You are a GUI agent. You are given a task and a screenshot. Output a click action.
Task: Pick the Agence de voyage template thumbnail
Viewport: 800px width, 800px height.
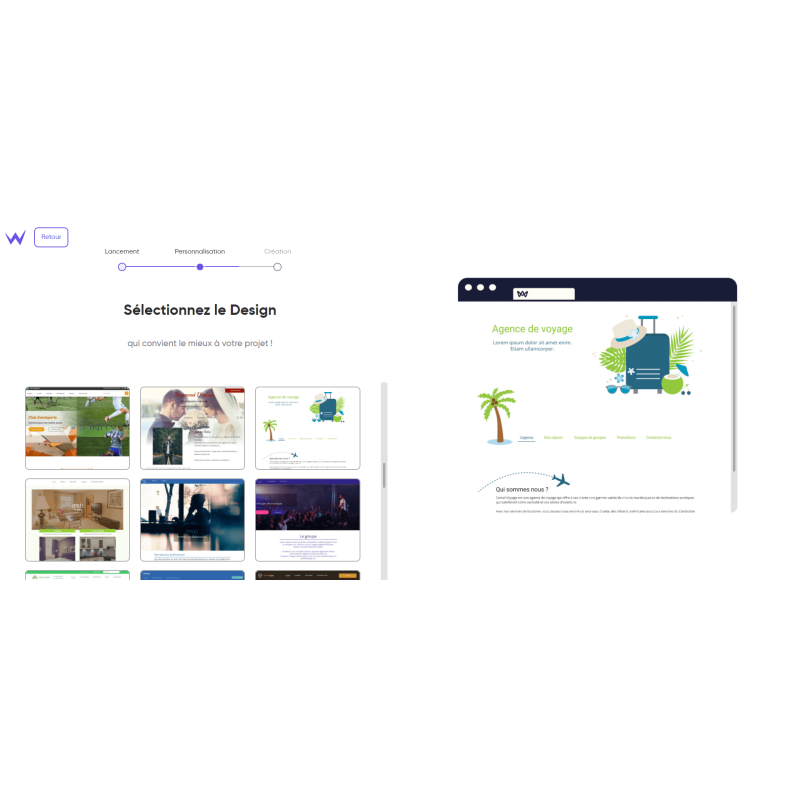[x=307, y=427]
